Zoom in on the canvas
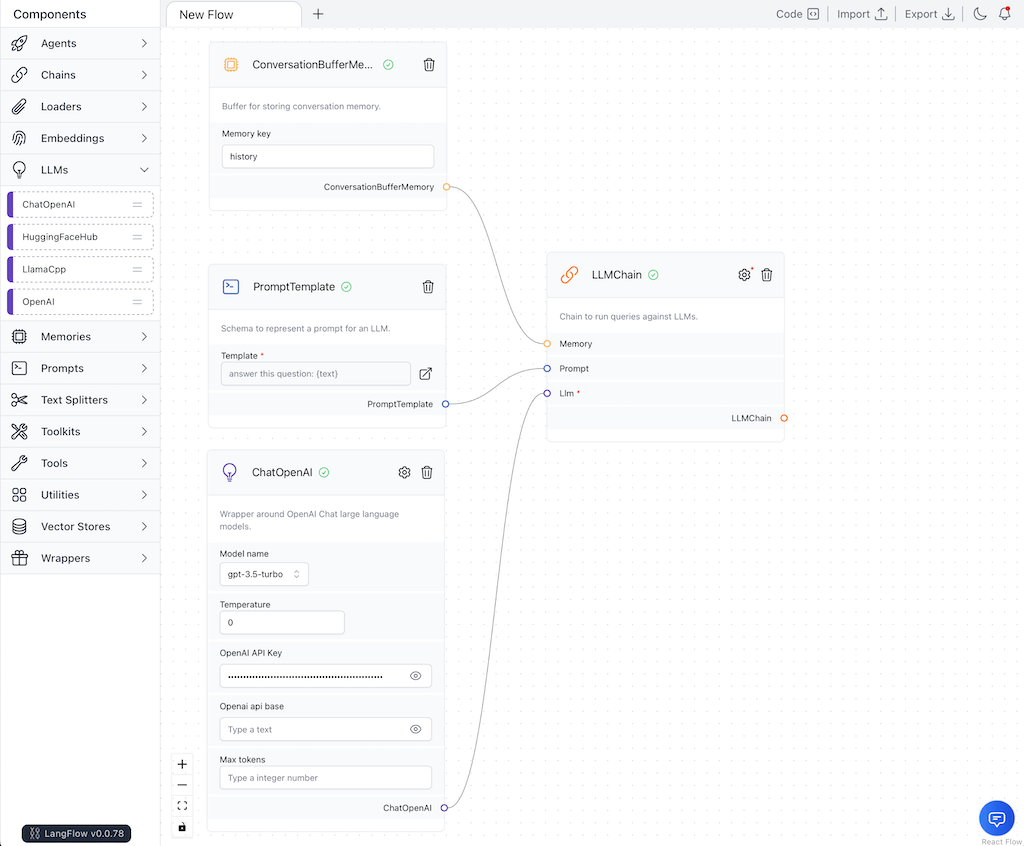The width and height of the screenshot is (1024, 846). click(182, 764)
